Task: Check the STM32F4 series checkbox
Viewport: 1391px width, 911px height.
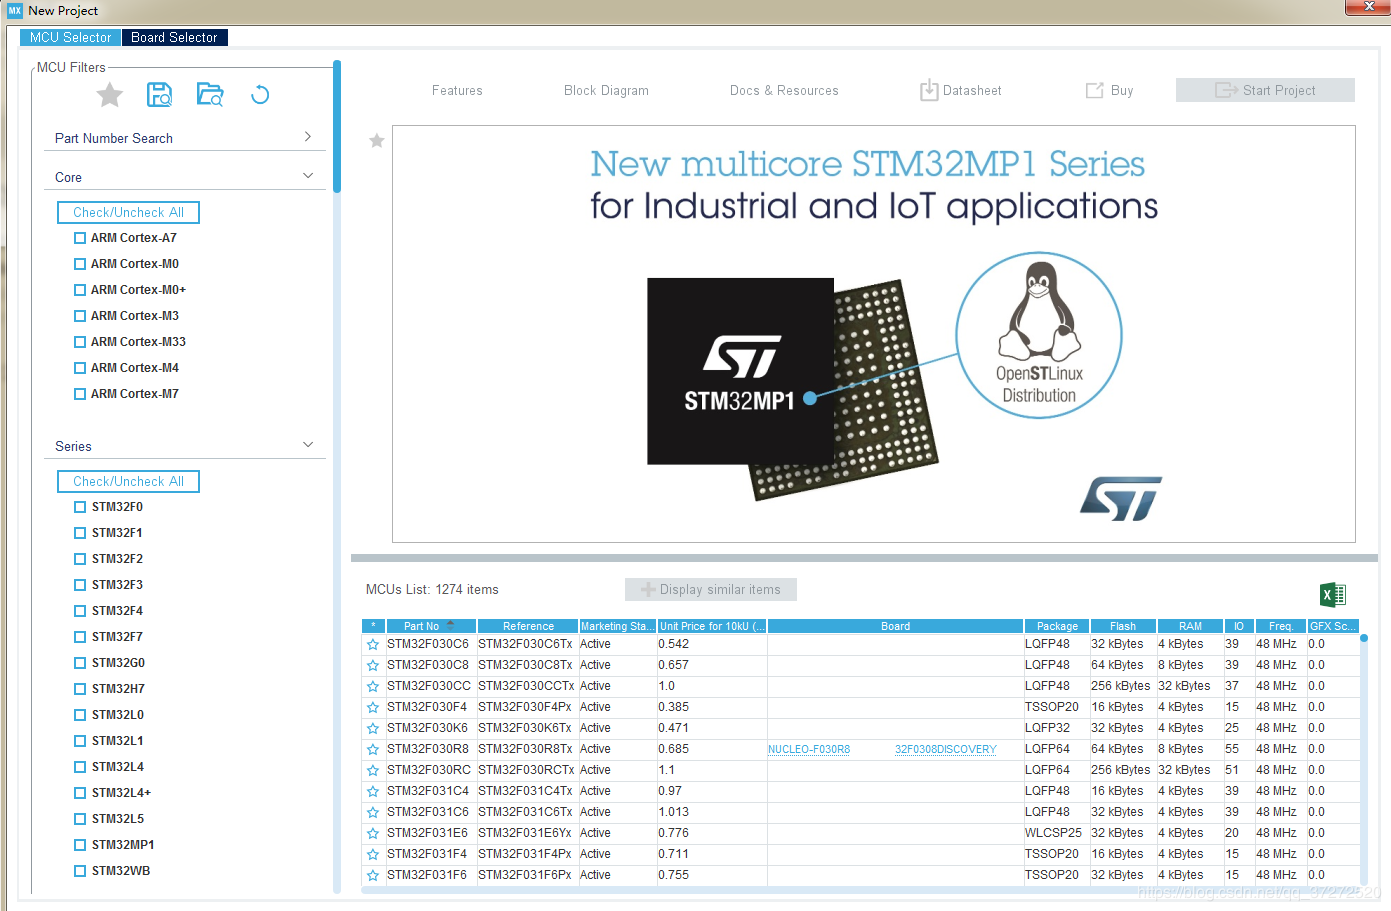Action: tap(80, 611)
